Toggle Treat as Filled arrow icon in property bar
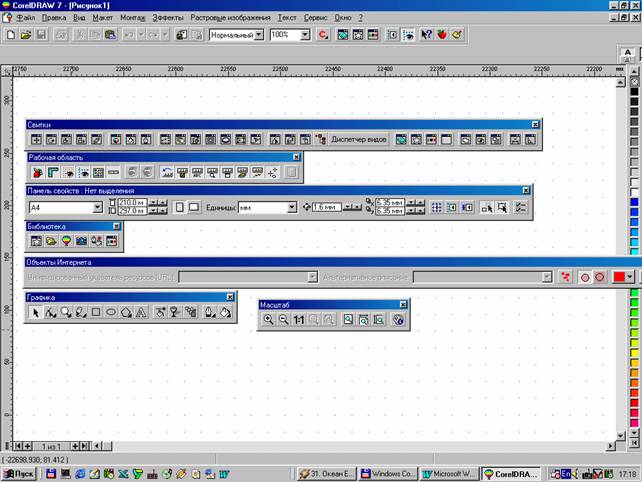Viewport: 642px width, 482px height. [502, 207]
